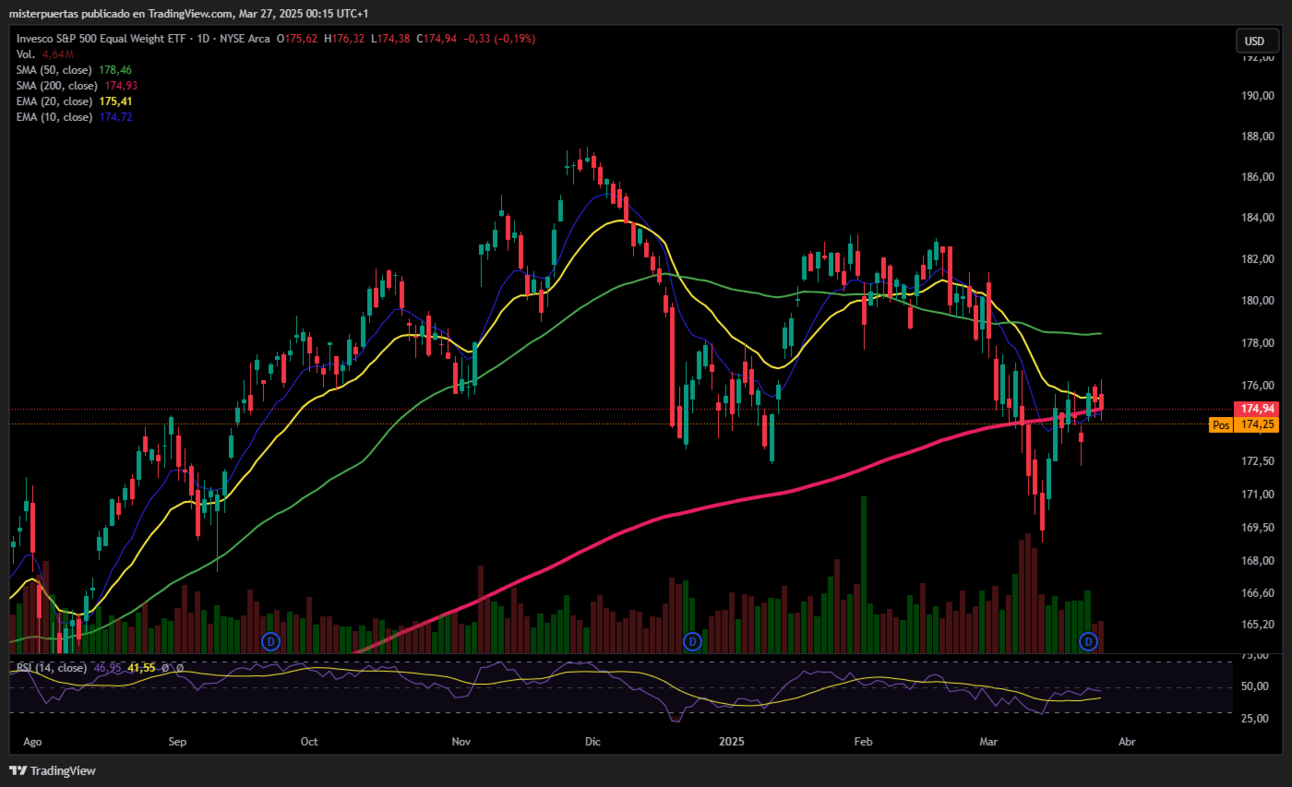Click the orange Pos 174,25 position label

1244,425
